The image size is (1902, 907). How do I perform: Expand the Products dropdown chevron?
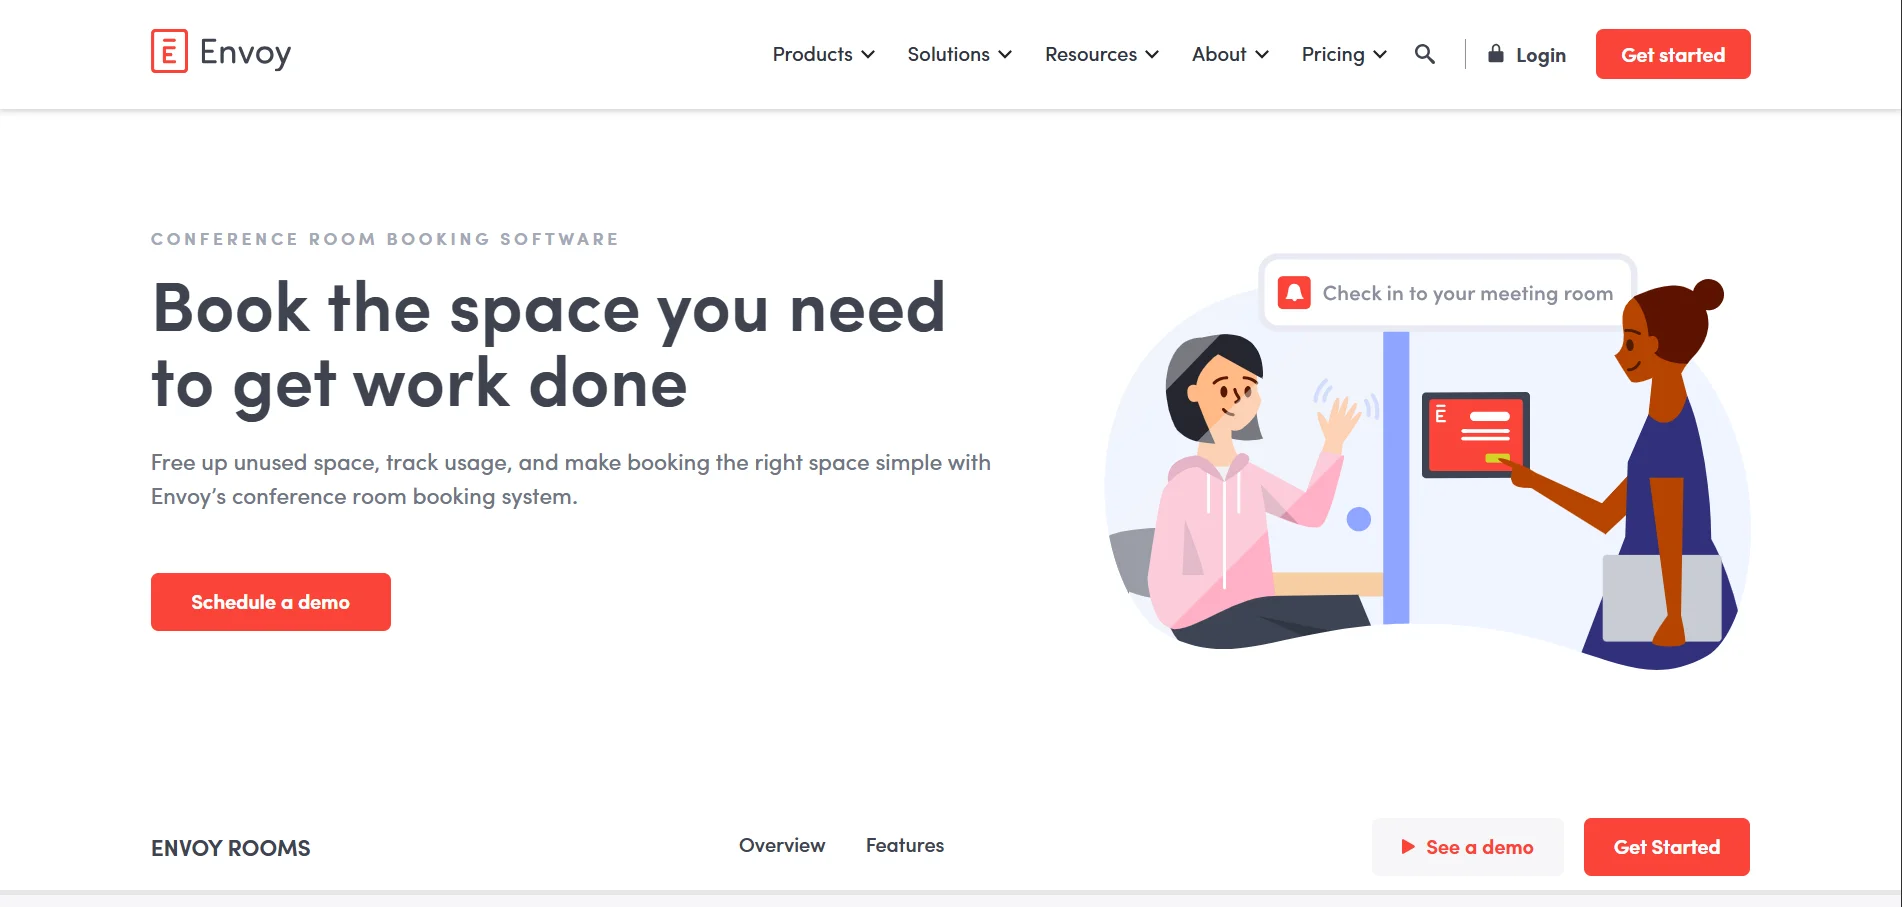point(868,55)
